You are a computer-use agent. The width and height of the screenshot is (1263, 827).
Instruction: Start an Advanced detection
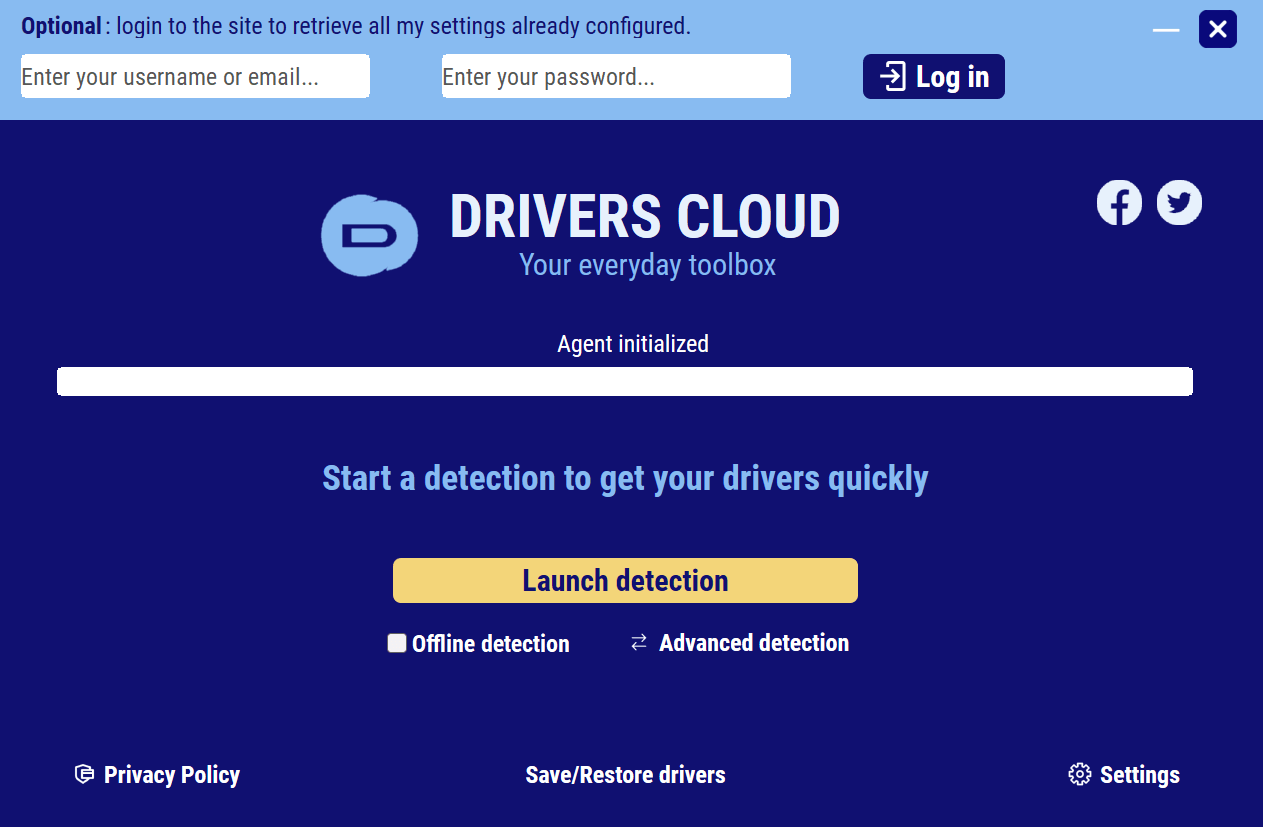pos(753,643)
